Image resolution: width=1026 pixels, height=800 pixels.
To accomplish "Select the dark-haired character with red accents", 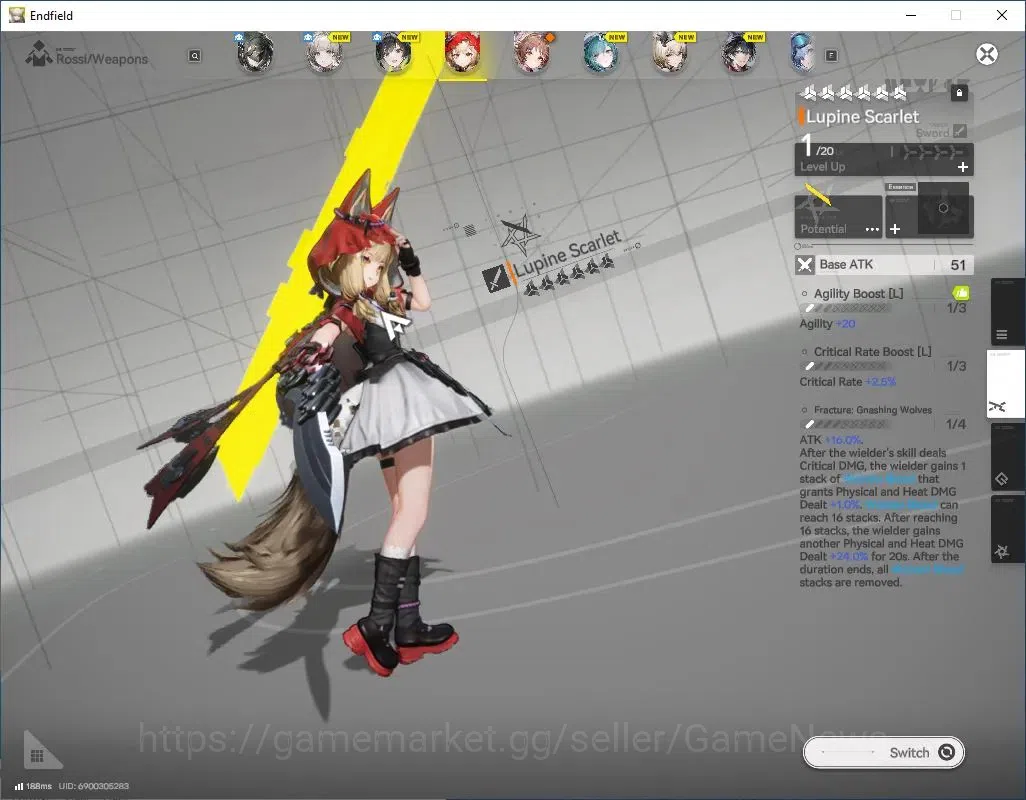I will [x=740, y=52].
